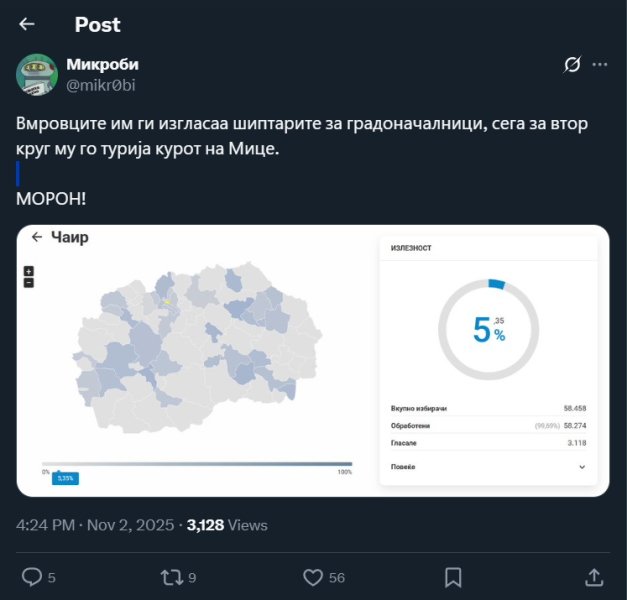Screen dimensions: 627x600
Task: Open the Микроби profile avatar
Action: point(37,75)
